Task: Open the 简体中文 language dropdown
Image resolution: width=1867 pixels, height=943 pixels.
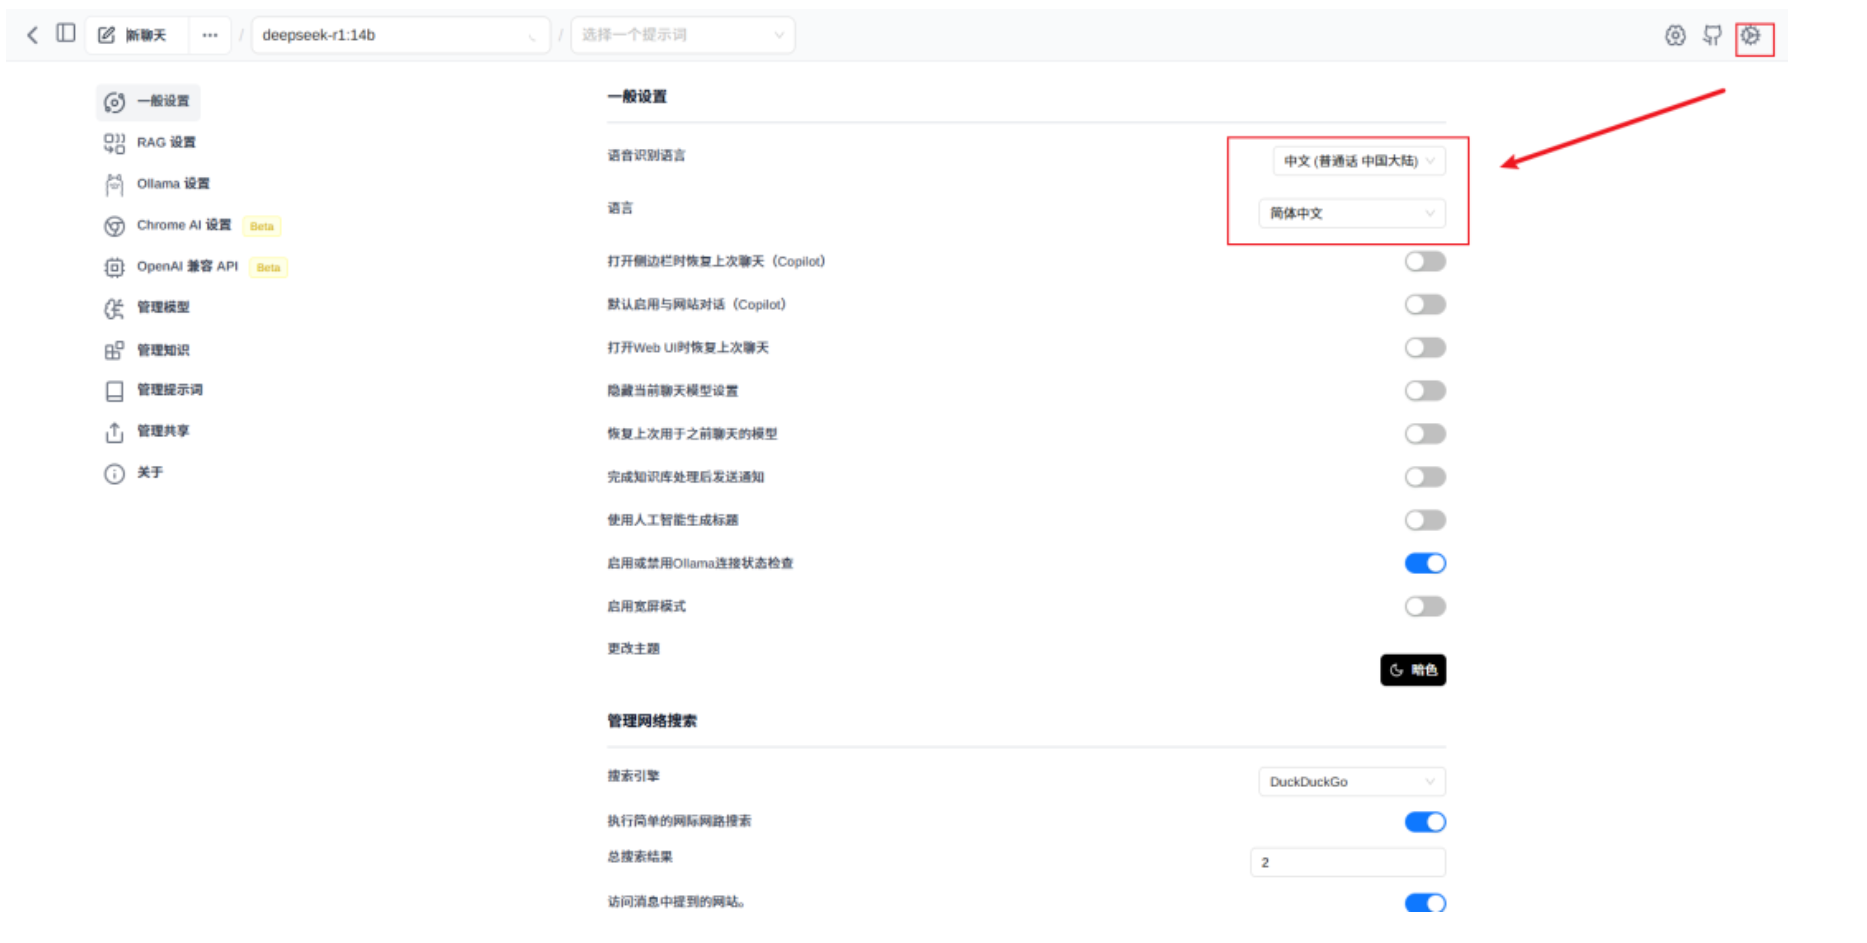Action: pos(1351,213)
